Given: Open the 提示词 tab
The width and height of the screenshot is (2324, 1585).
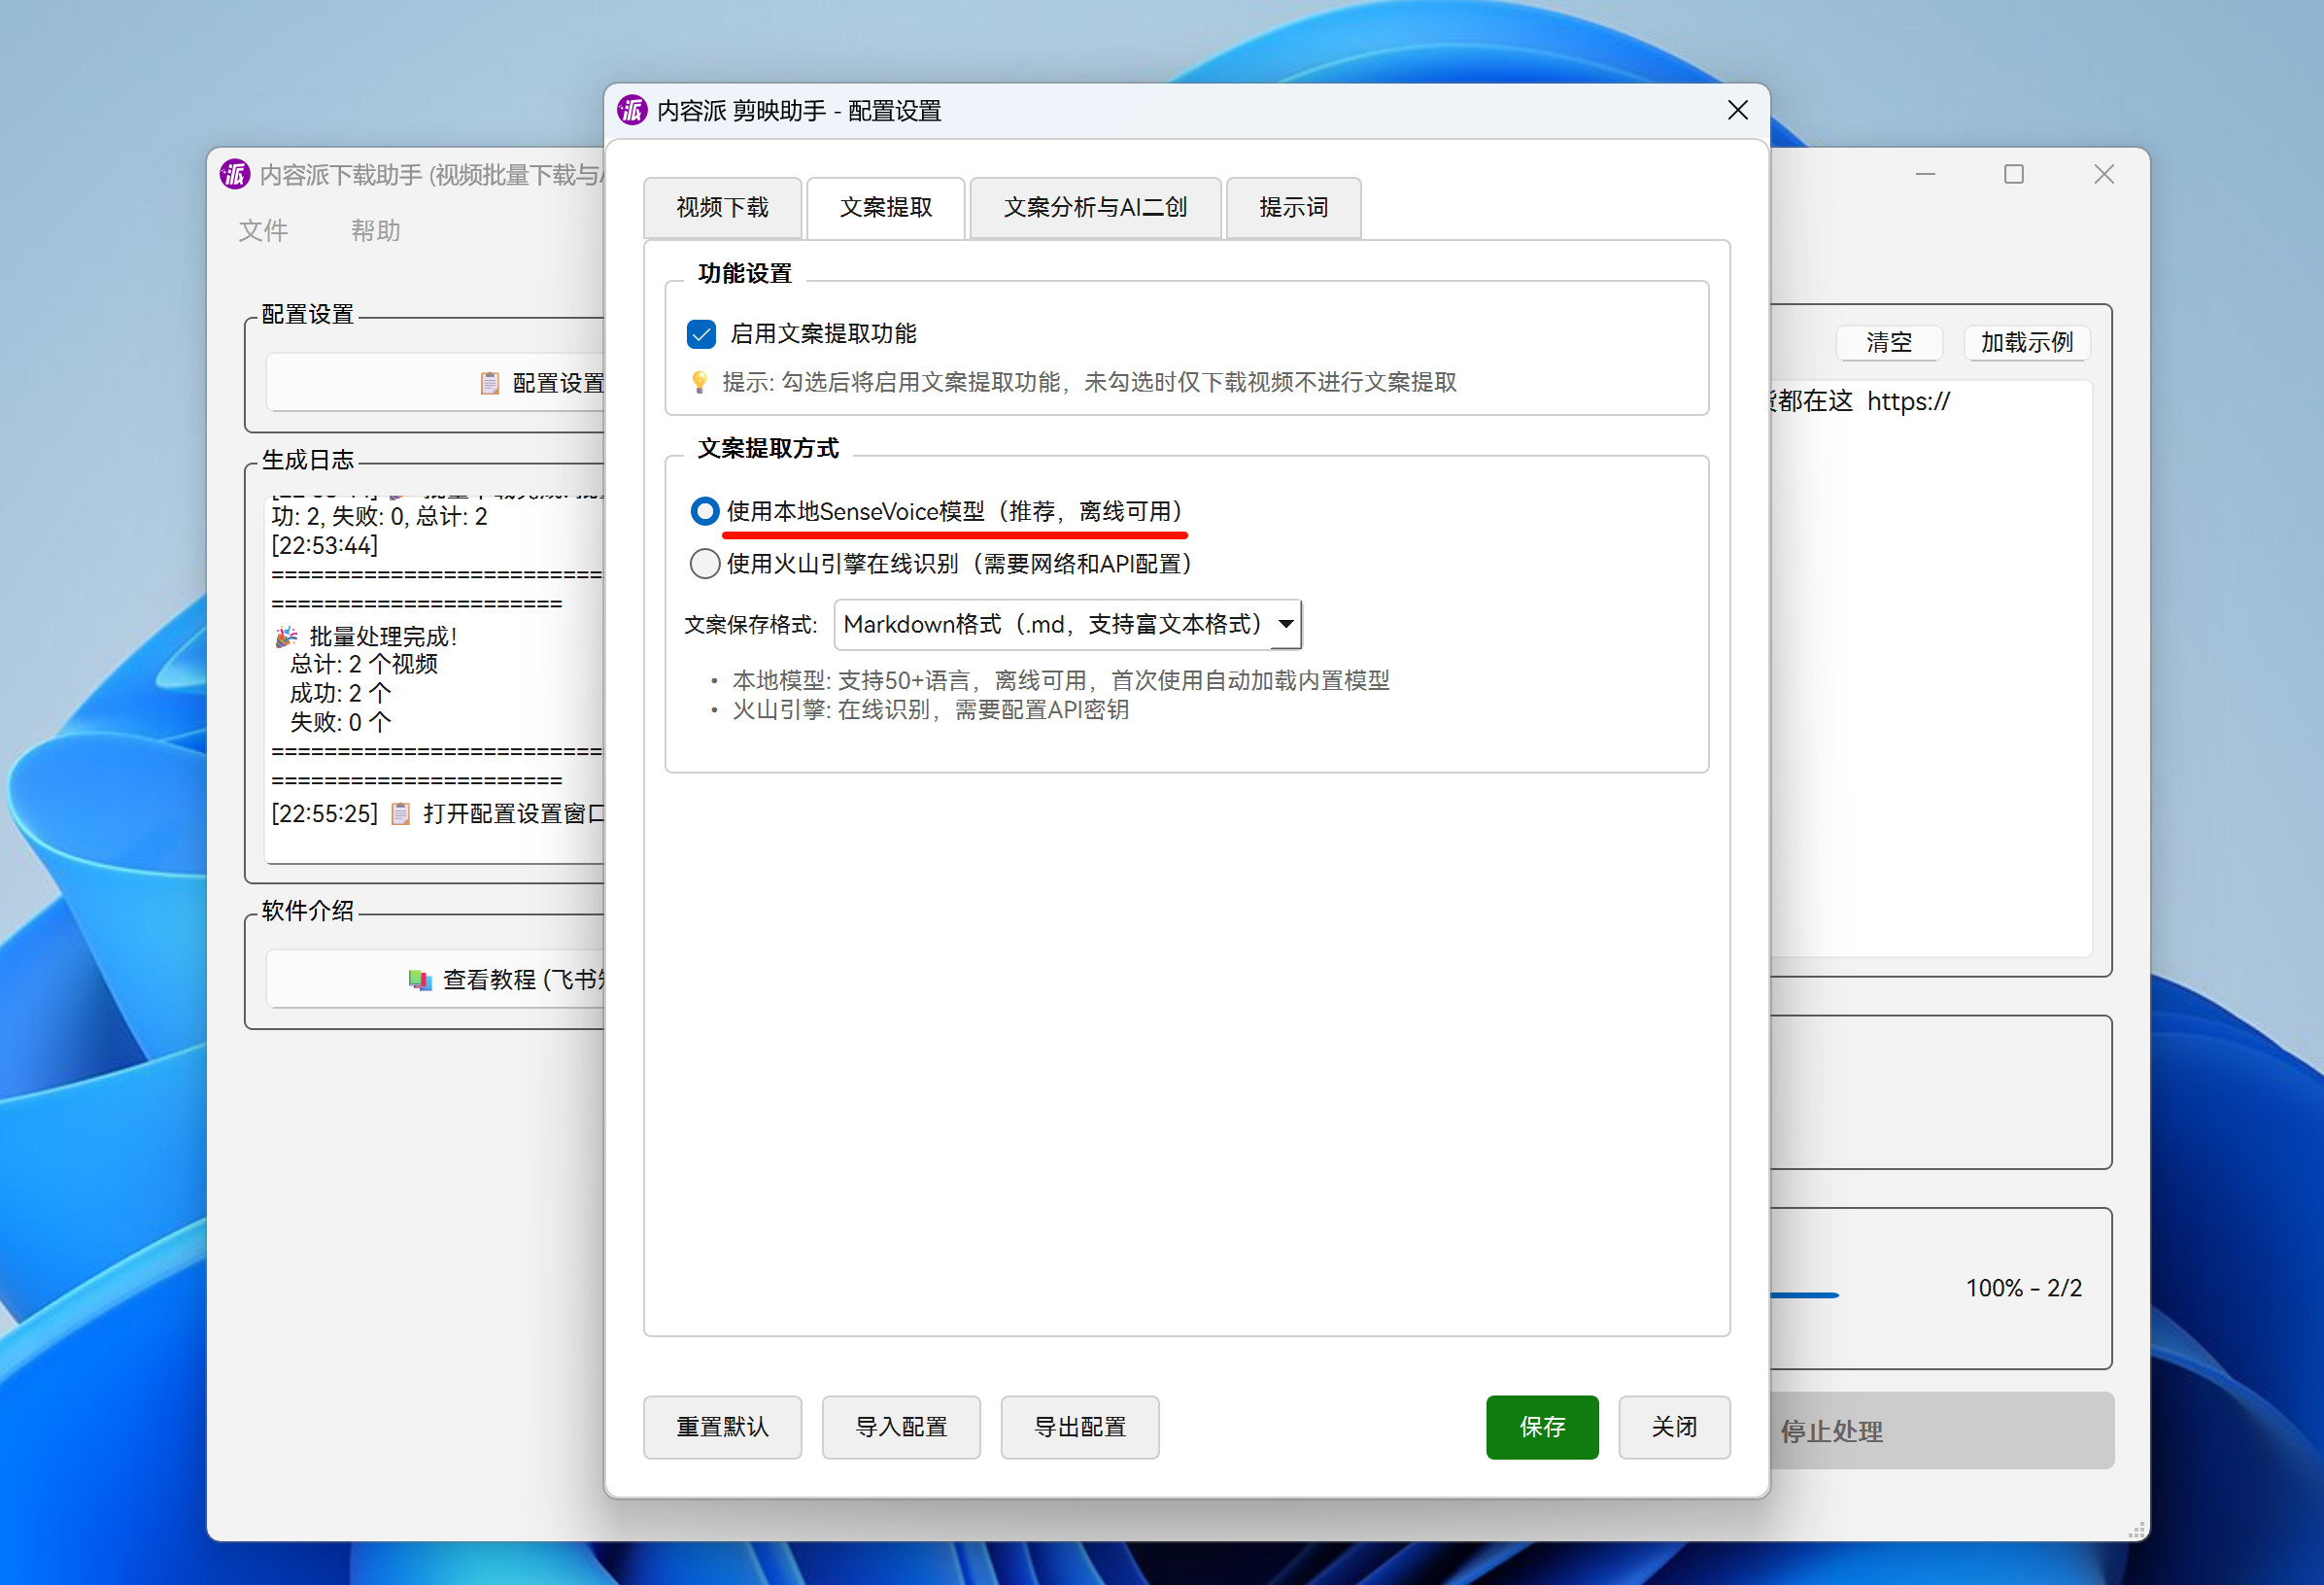Looking at the screenshot, I should click(x=1293, y=208).
